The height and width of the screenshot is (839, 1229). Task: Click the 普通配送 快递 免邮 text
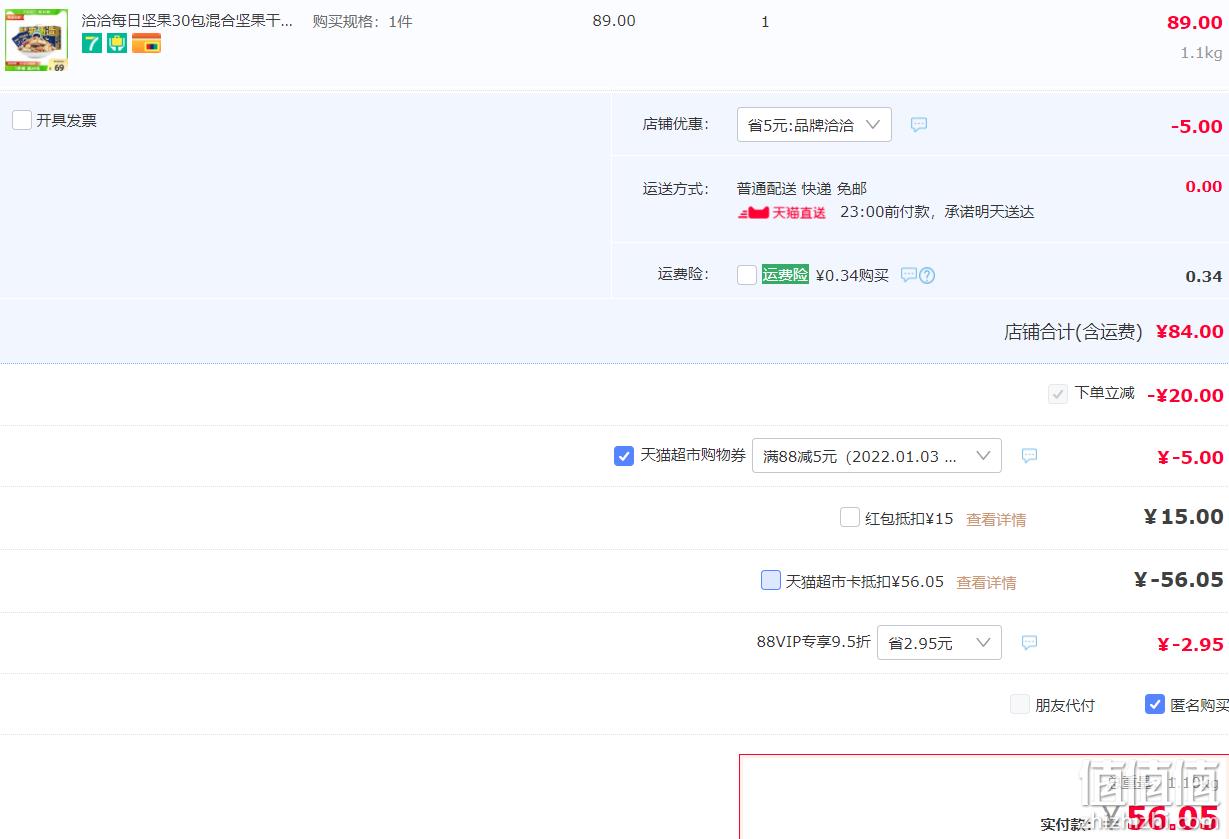click(802, 188)
